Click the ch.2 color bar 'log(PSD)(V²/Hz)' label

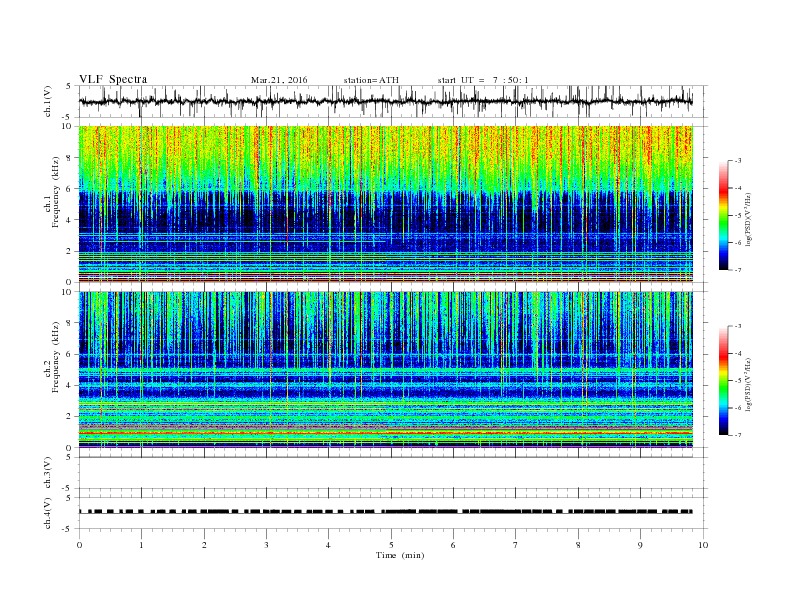[748, 384]
